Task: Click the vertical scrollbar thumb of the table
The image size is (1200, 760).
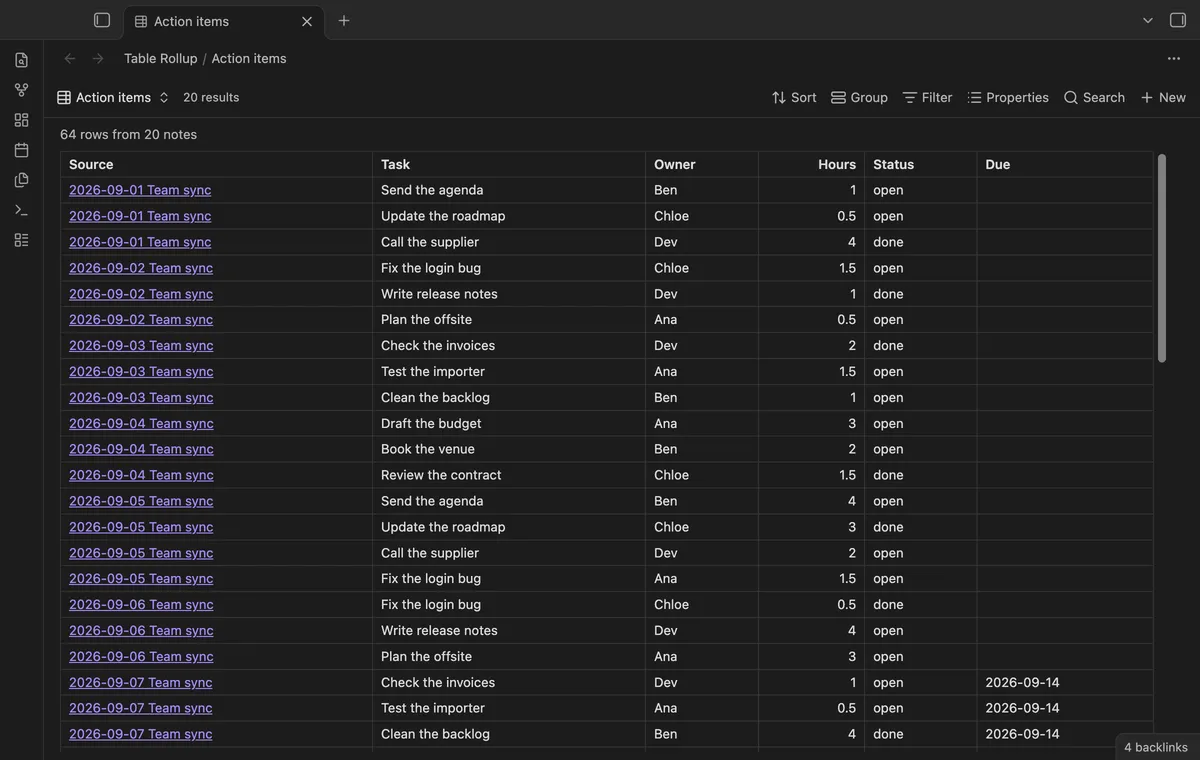Action: [1161, 258]
